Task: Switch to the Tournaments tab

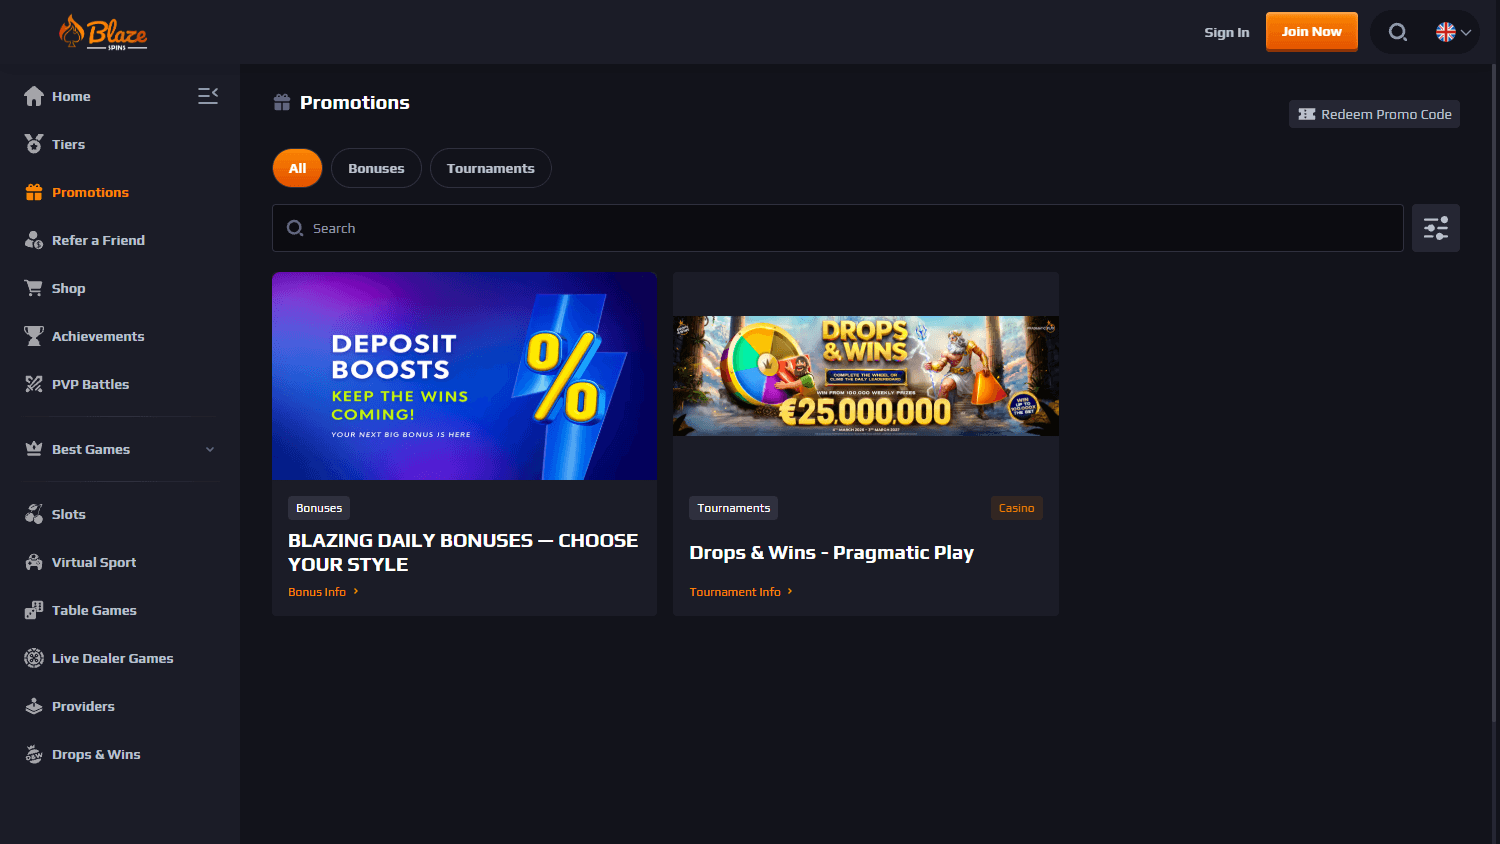Action: pos(491,168)
